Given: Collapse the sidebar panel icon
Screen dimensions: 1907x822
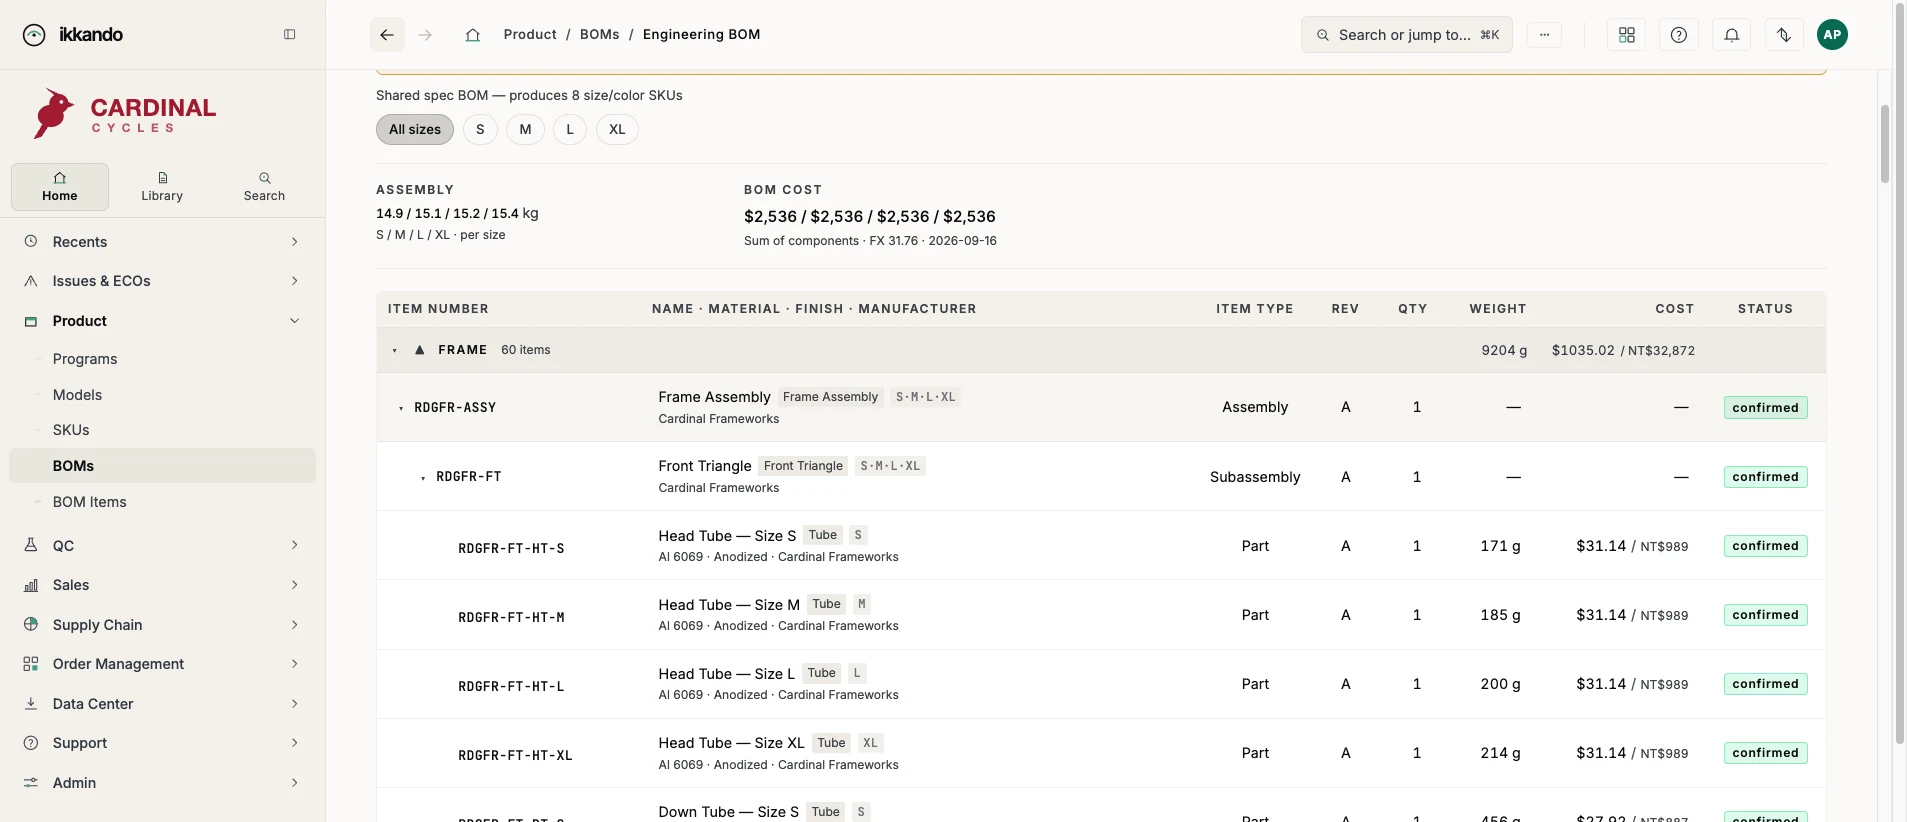Looking at the screenshot, I should (x=290, y=34).
